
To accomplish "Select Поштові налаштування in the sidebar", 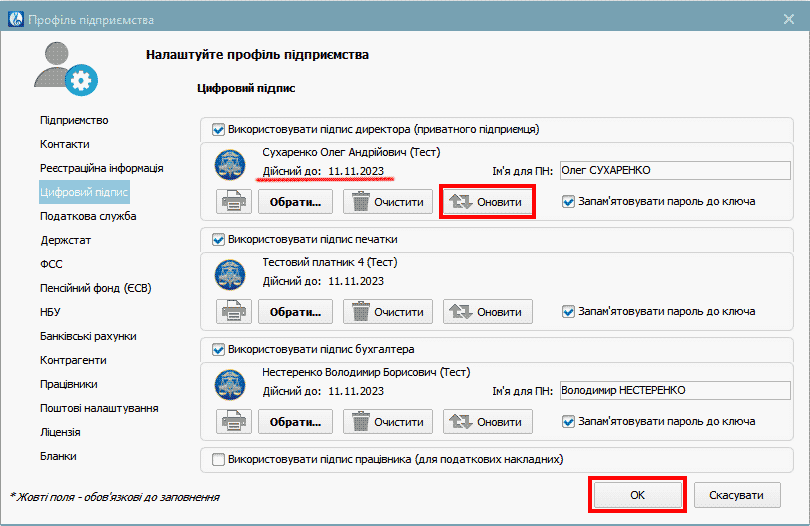I will [99, 408].
